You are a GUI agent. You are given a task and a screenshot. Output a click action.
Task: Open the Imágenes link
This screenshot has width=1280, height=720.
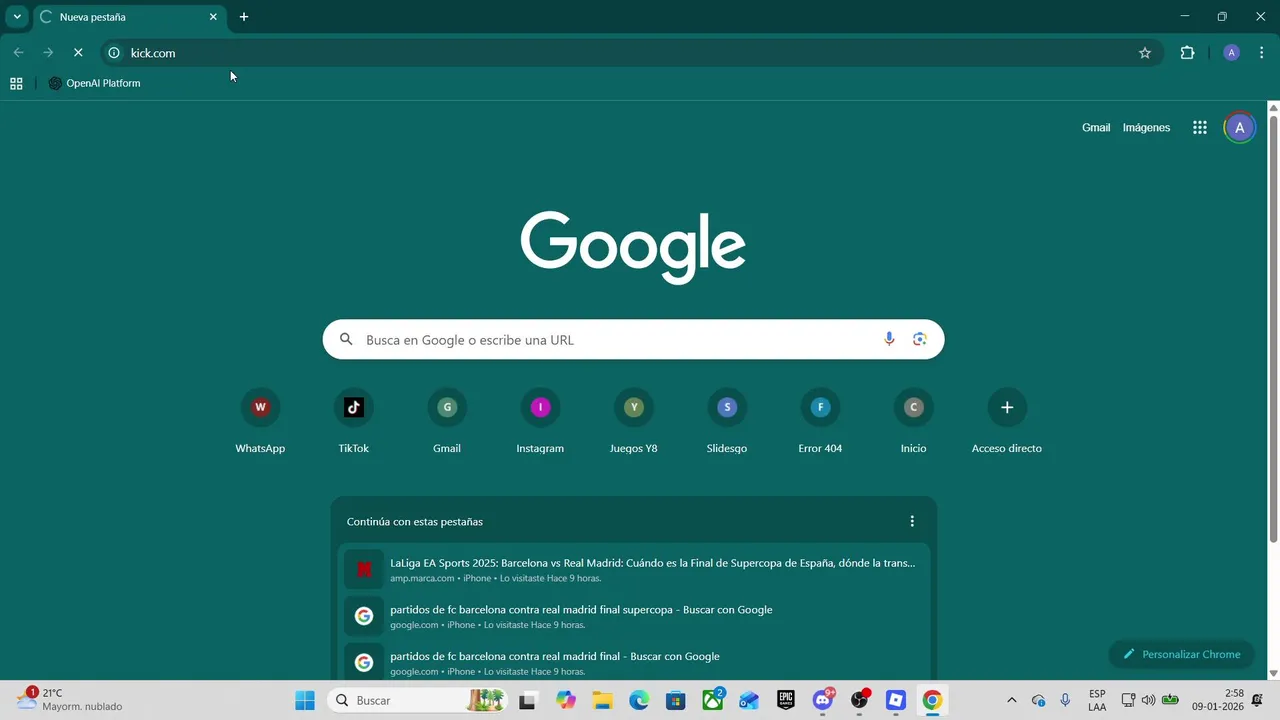[1146, 128]
